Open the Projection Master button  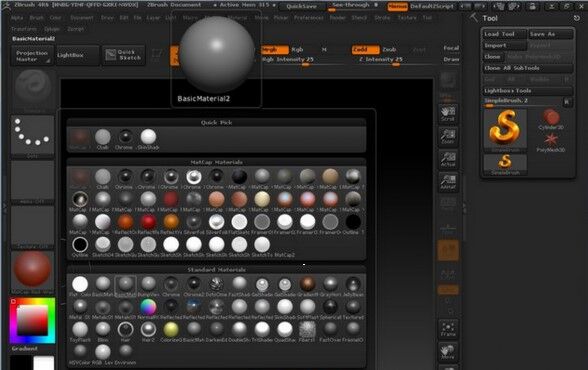tap(32, 56)
